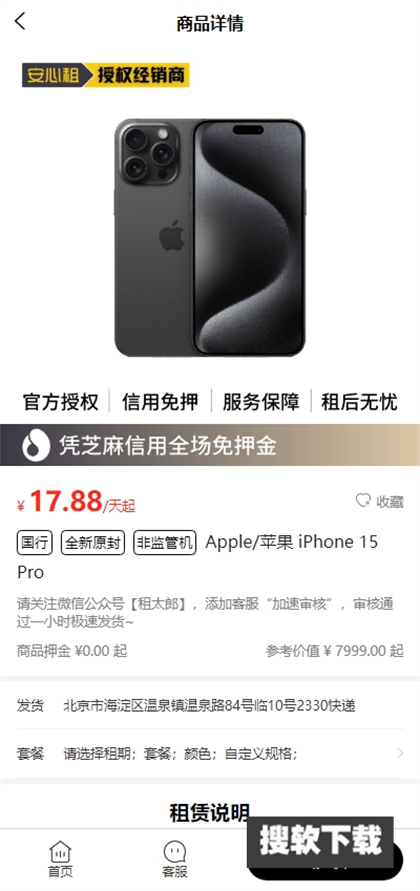Expand the 套餐 package selection chevron
Viewport: 420px width, 891px height.
pyautogui.click(x=400, y=753)
